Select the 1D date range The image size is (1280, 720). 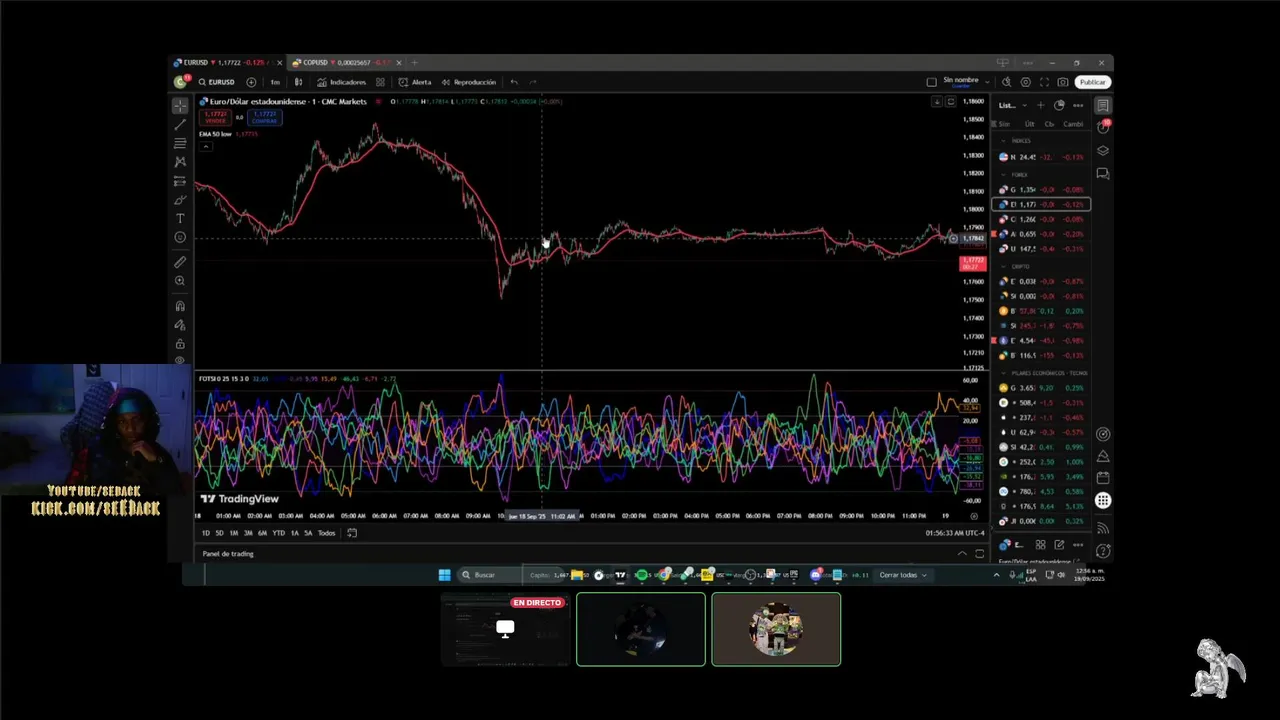(x=206, y=533)
